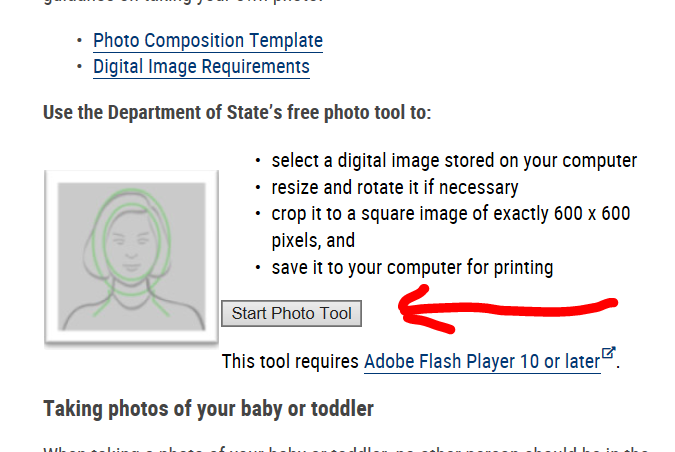Click the 'pixels, and' text line

tap(313, 240)
